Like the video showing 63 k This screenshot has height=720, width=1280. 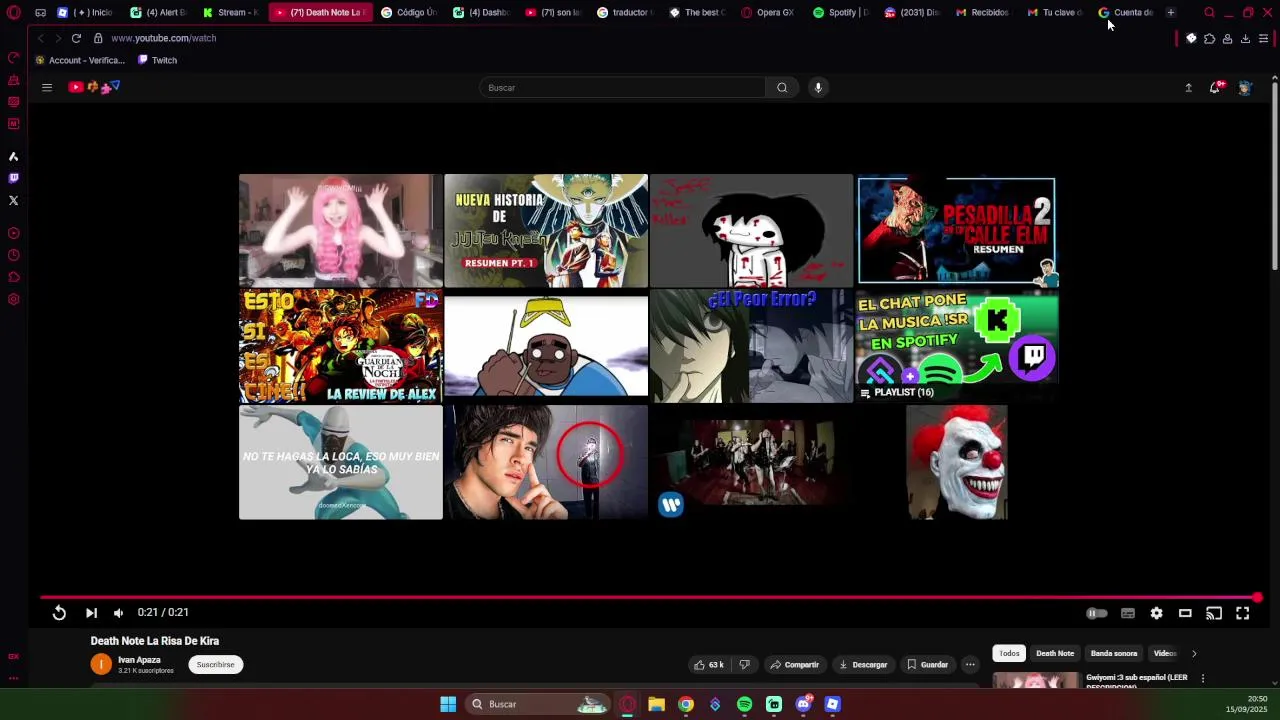pyautogui.click(x=708, y=665)
